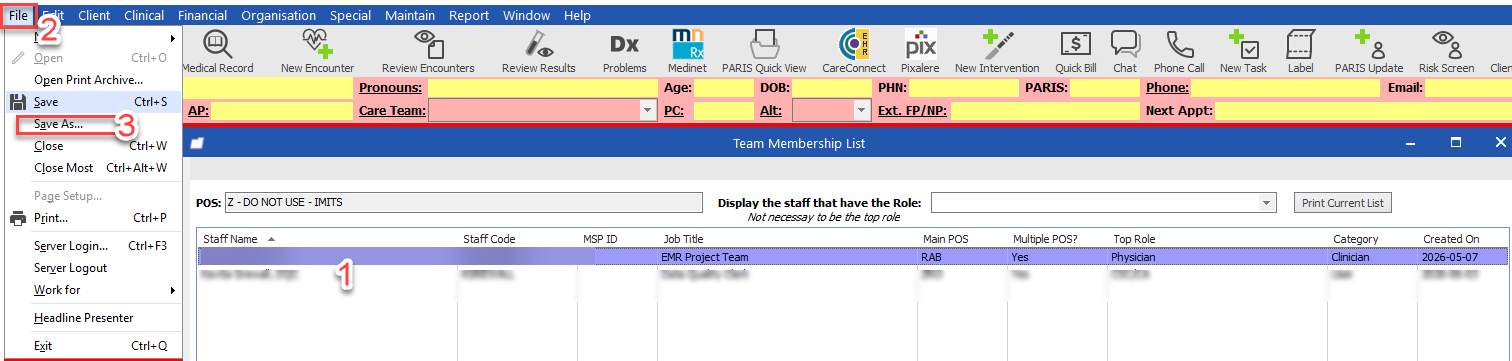Open the Label tool
Viewport: 1512px width, 361px height.
point(1300,52)
